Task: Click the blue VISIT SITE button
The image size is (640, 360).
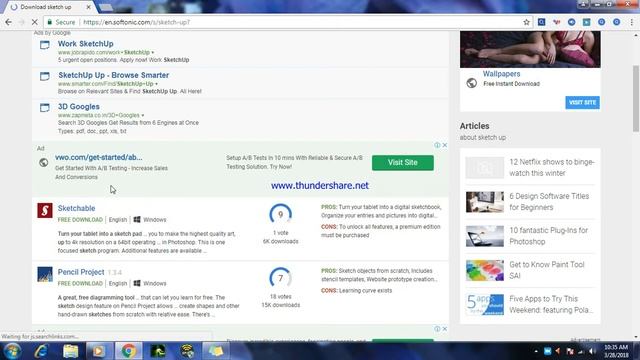Action: (582, 102)
